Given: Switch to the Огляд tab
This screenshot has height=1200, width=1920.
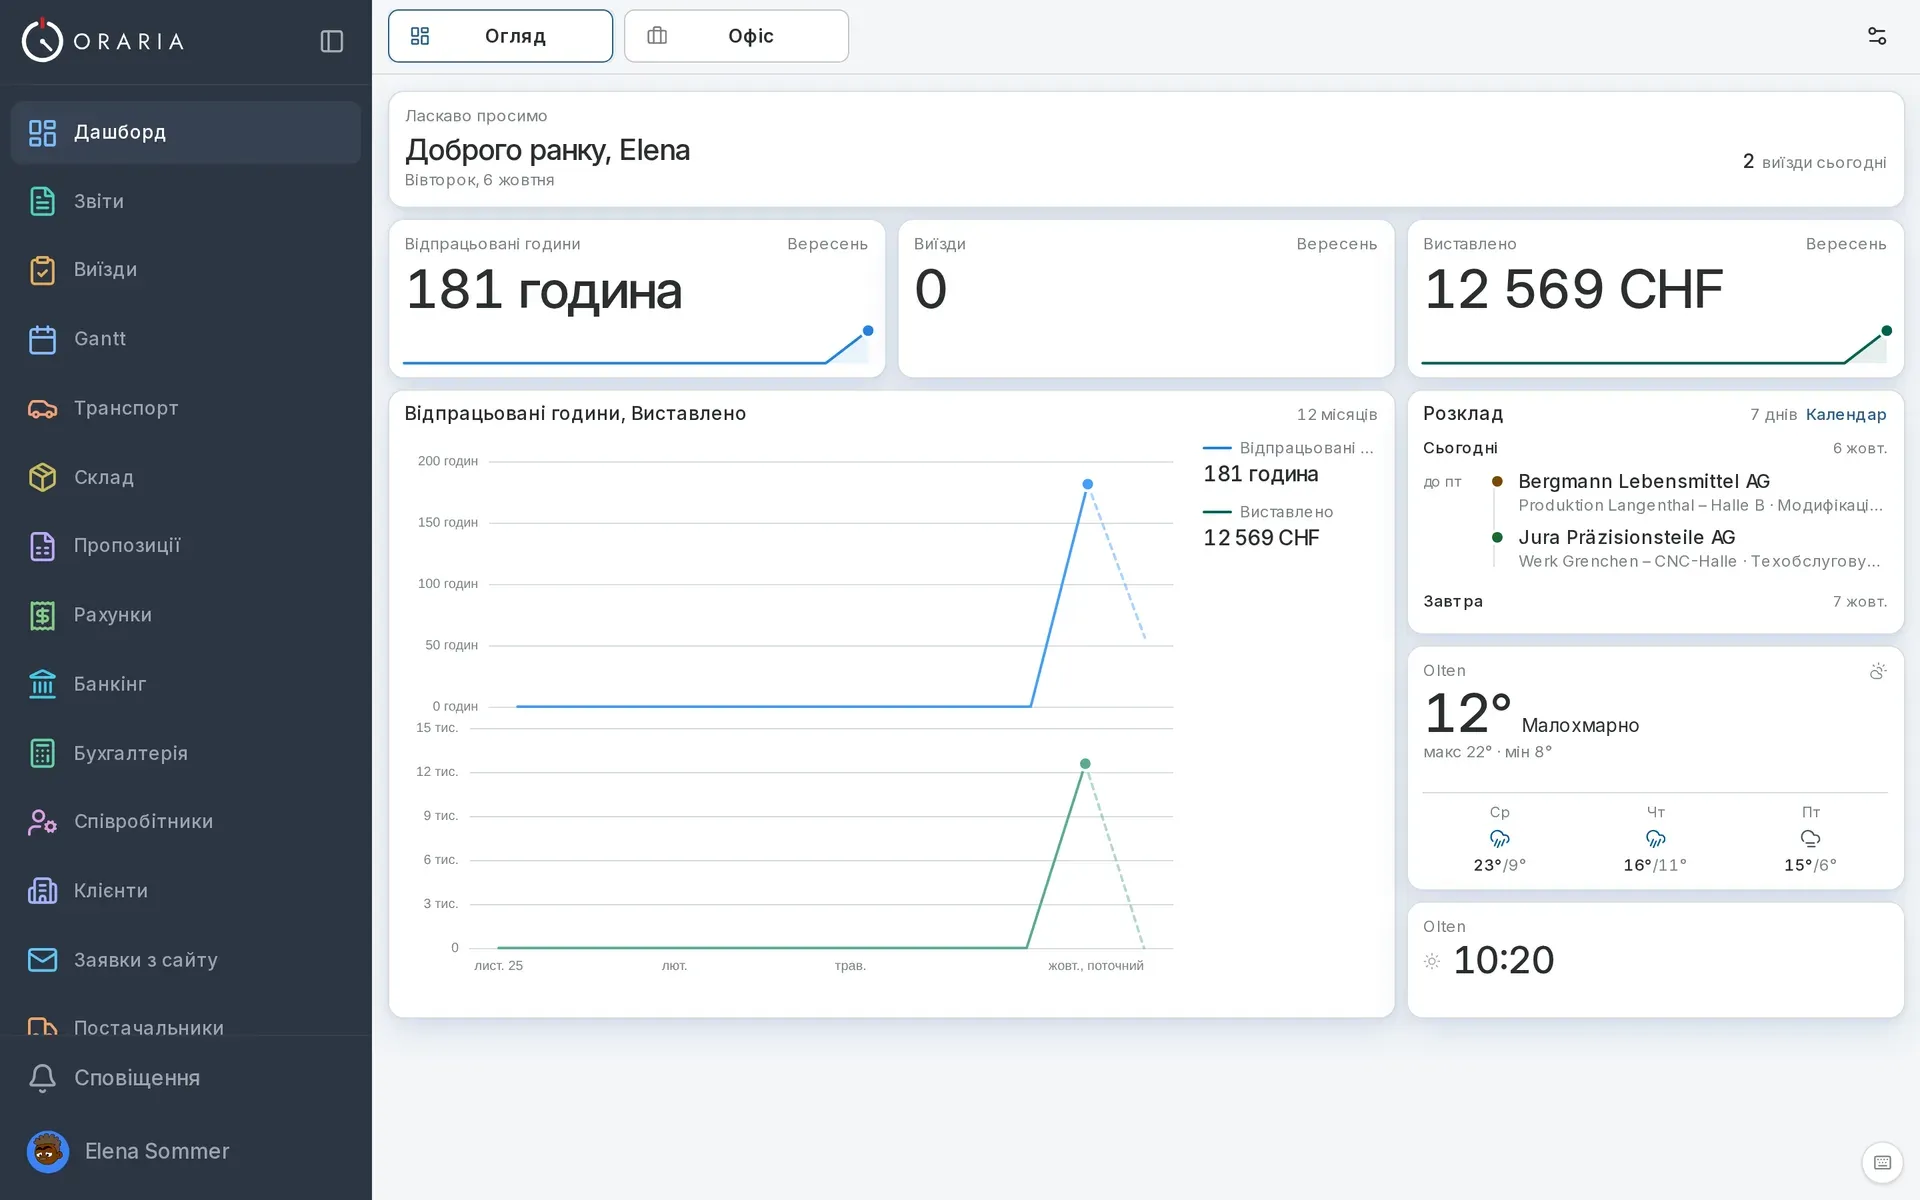Looking at the screenshot, I should click(x=500, y=36).
